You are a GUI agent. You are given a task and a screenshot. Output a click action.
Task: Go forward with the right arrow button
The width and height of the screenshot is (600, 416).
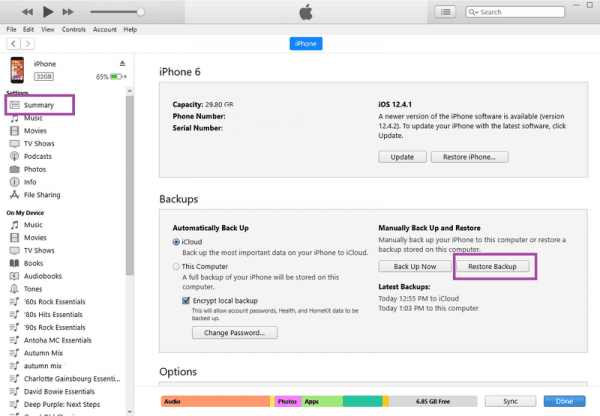[x=28, y=44]
